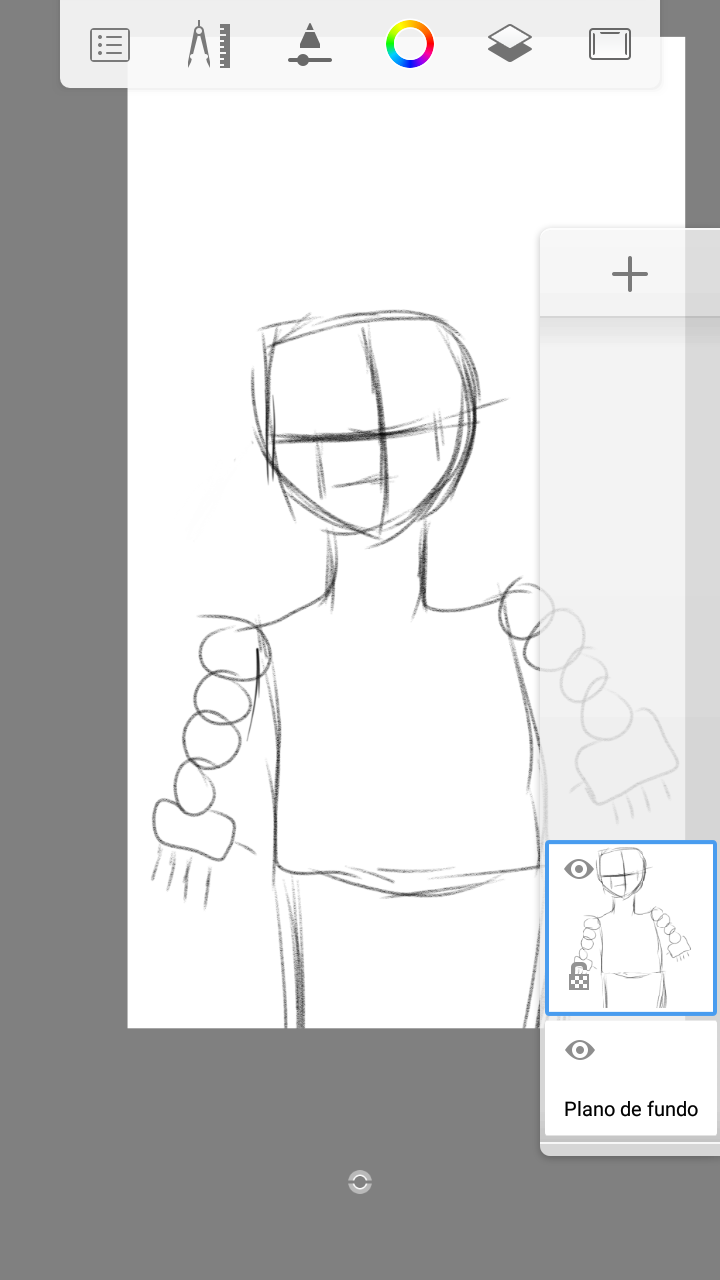This screenshot has height=1280, width=720.
Task: Click the sketched figure's left-side hand
Action: 193,830
